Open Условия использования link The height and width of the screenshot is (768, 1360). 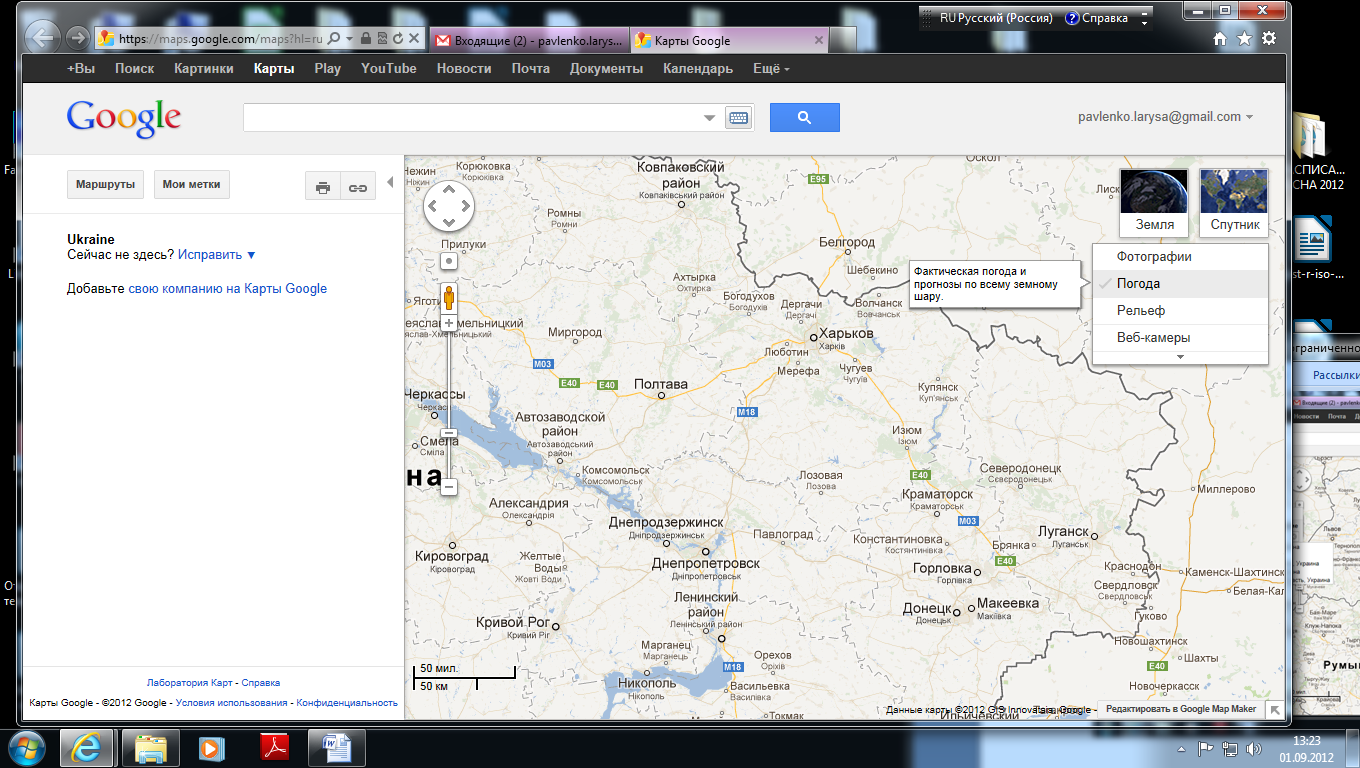click(x=231, y=703)
